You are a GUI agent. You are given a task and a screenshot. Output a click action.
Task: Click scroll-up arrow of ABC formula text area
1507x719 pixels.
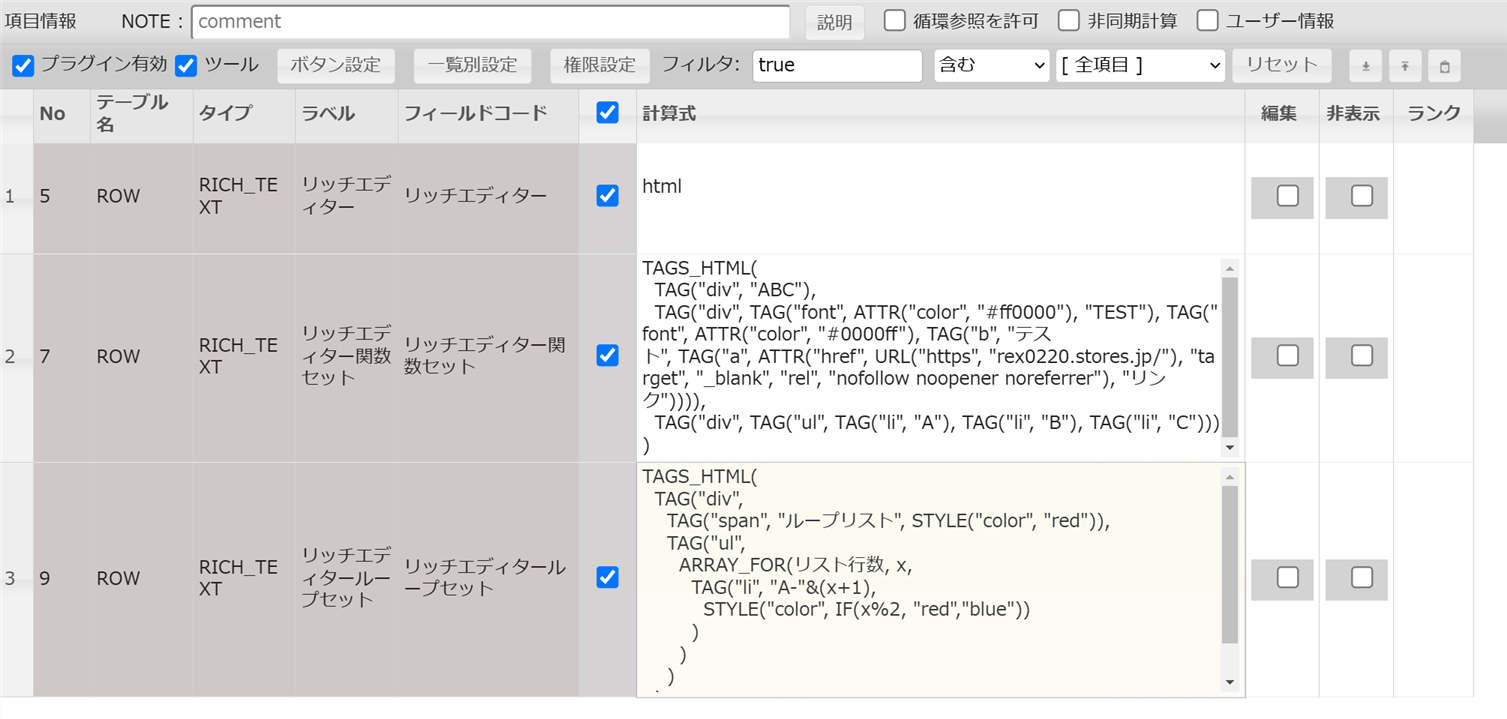tap(1230, 268)
